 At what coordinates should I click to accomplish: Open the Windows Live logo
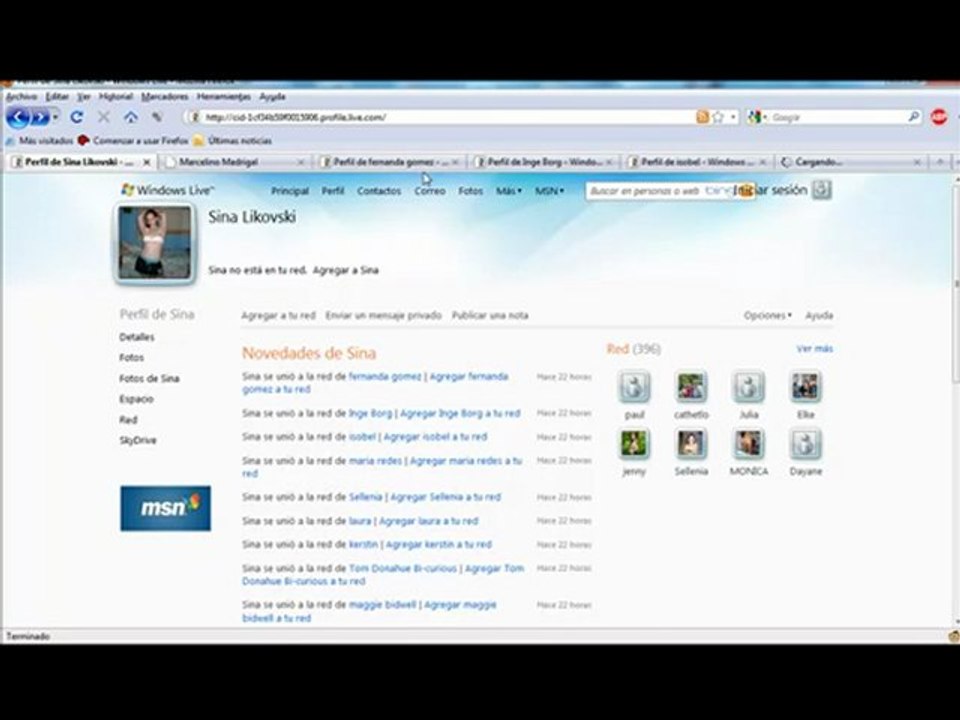[x=168, y=190]
